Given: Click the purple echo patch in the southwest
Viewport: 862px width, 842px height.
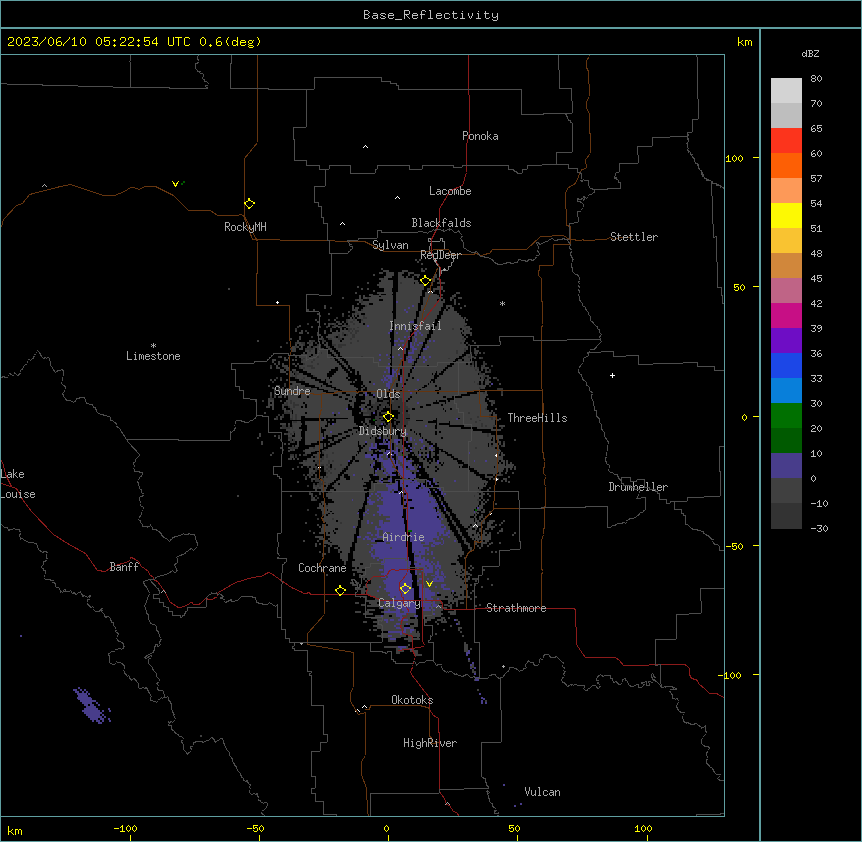Looking at the screenshot, I should 92,705.
